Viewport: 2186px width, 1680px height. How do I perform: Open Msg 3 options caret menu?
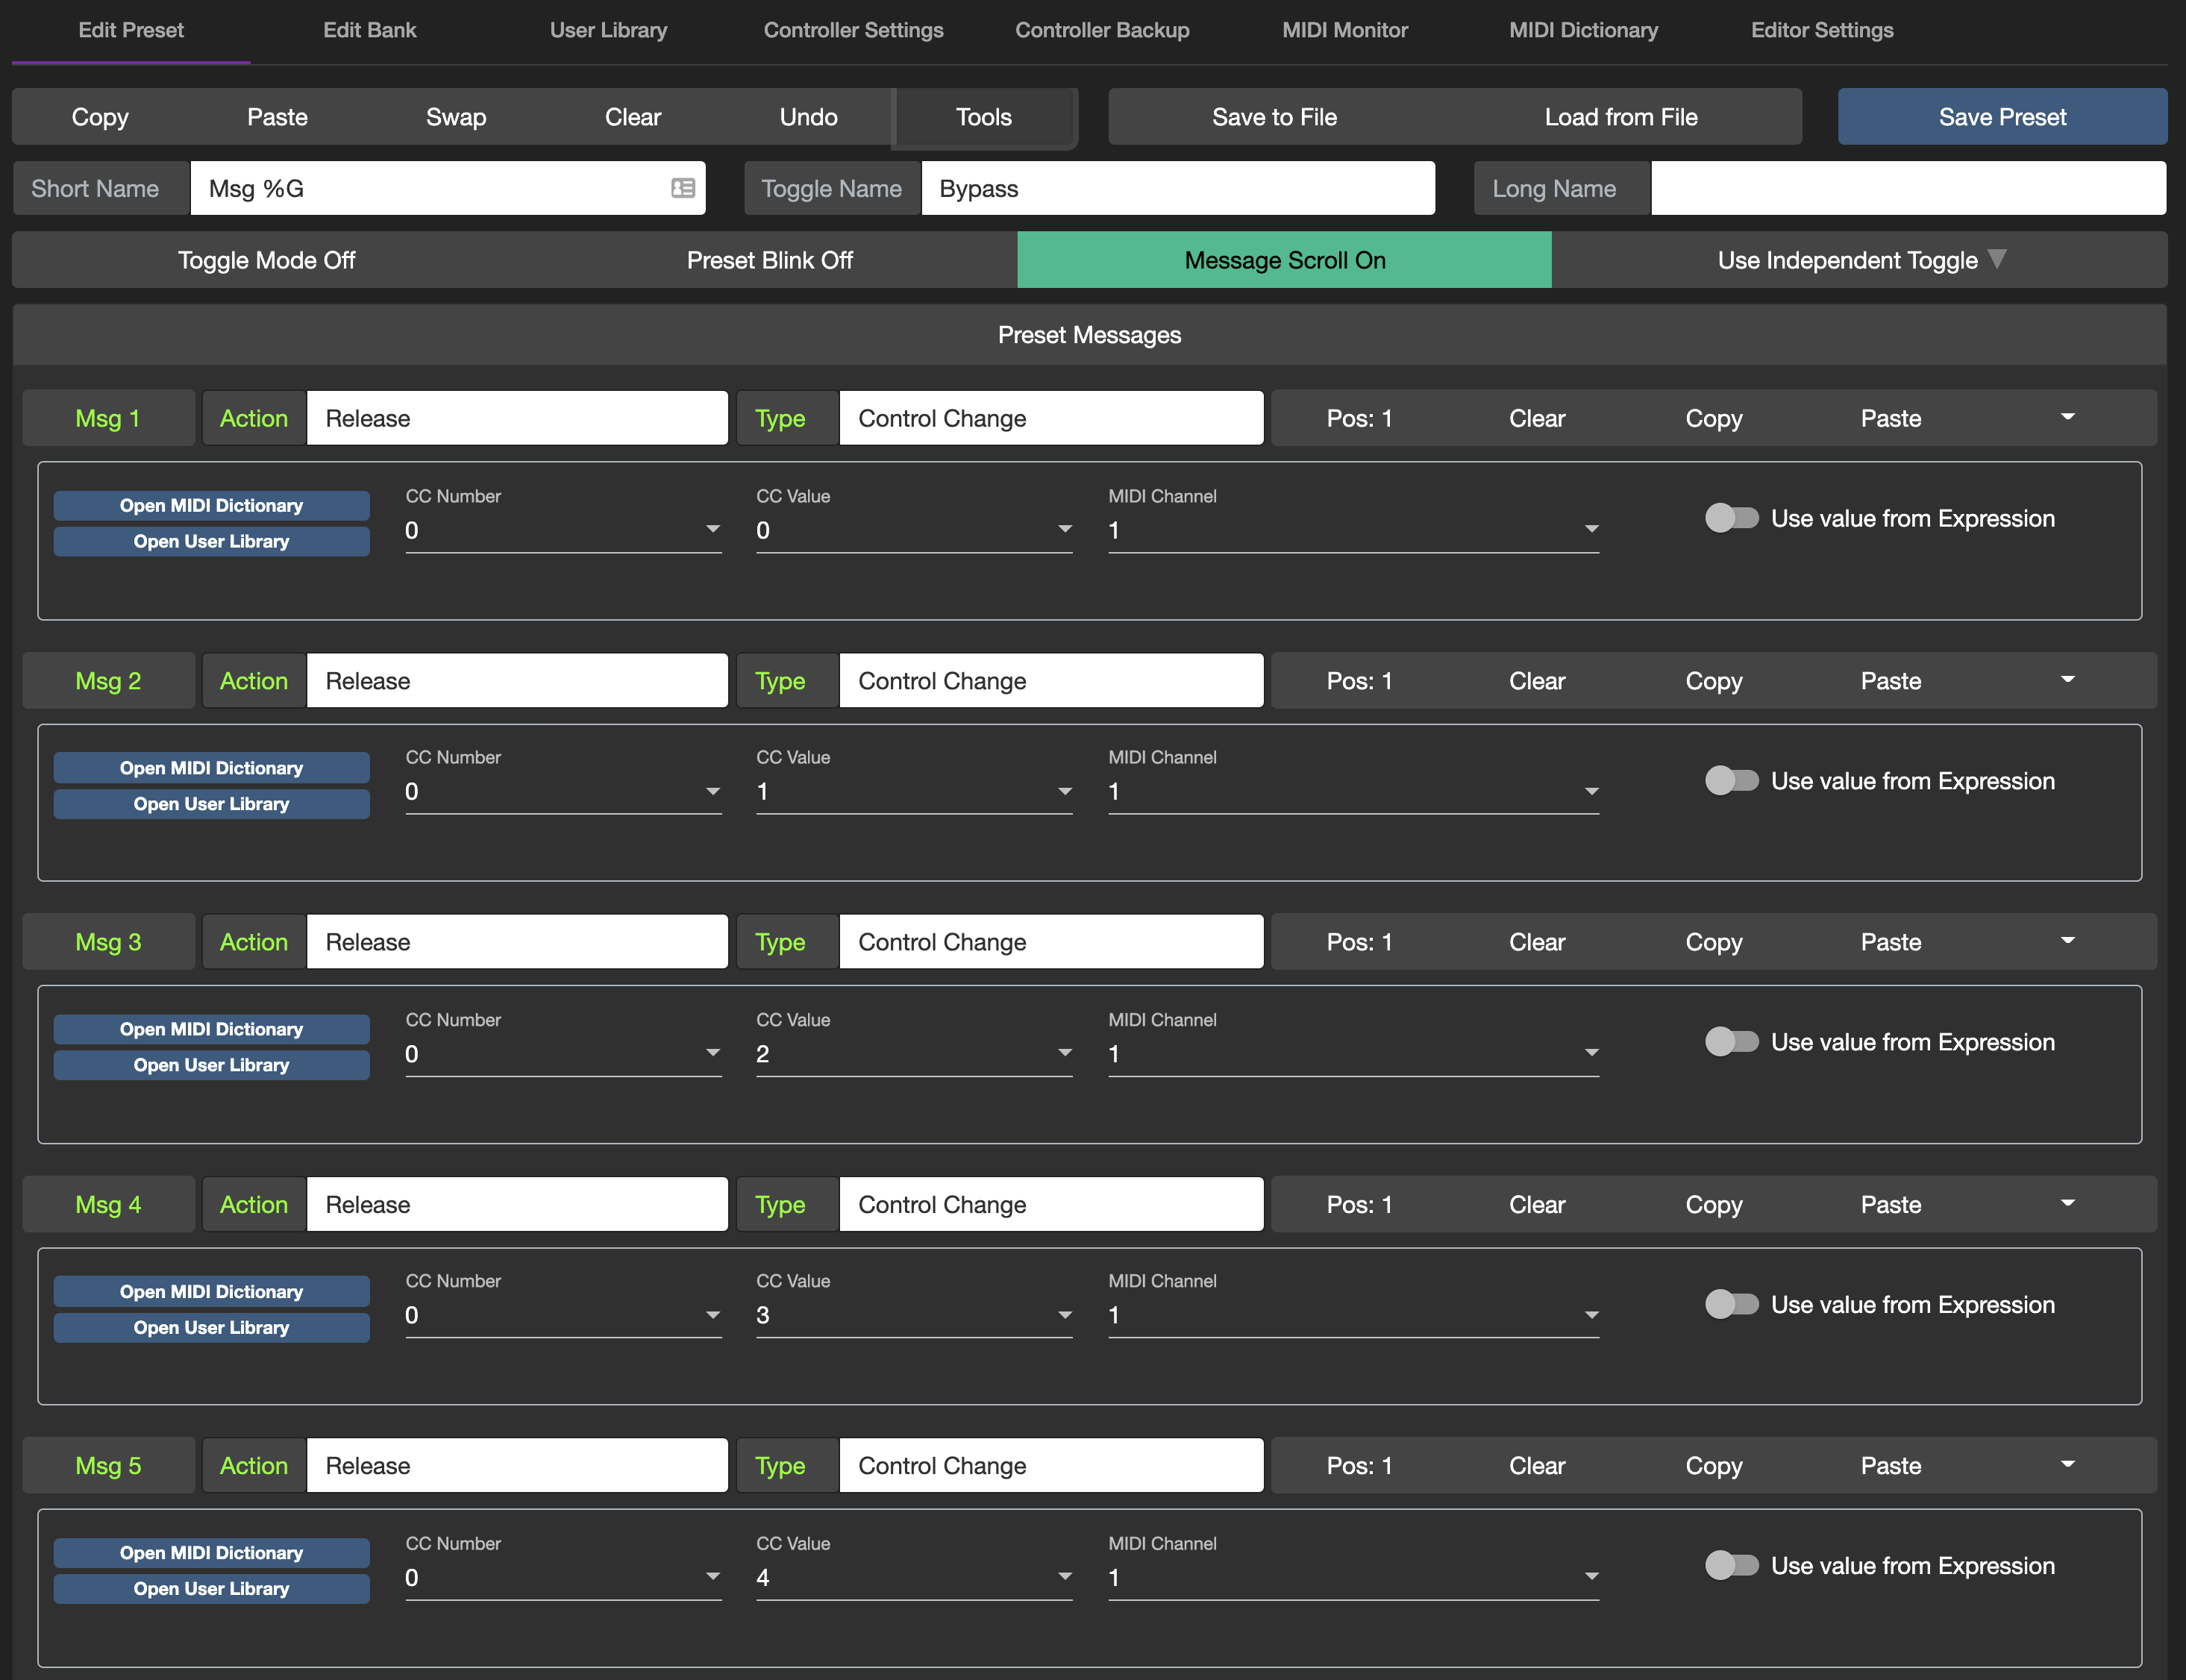[x=2067, y=940]
